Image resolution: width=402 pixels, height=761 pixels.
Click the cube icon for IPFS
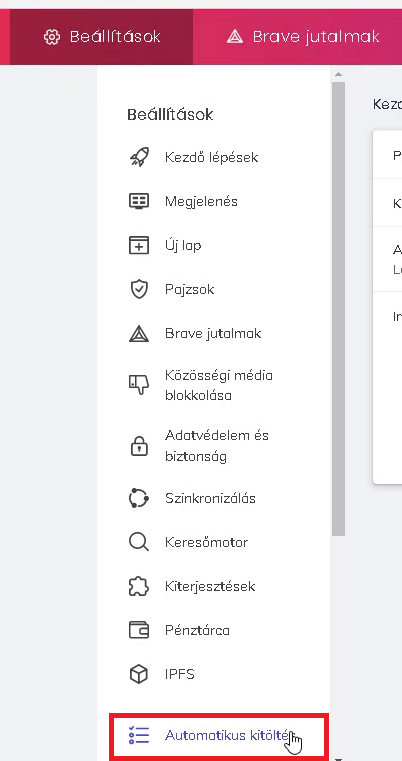click(x=139, y=674)
